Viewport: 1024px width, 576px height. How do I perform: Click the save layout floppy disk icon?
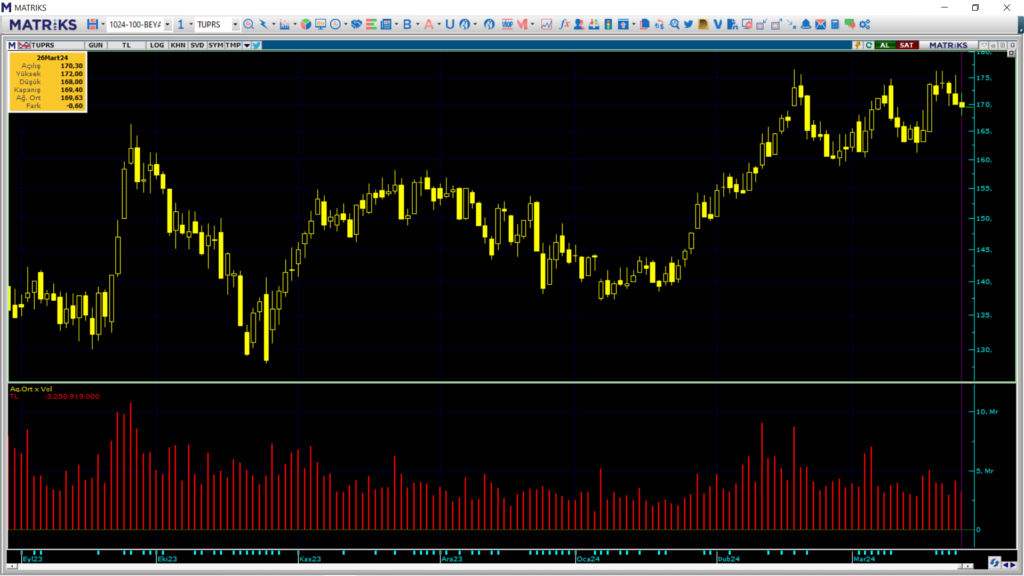pos(92,24)
